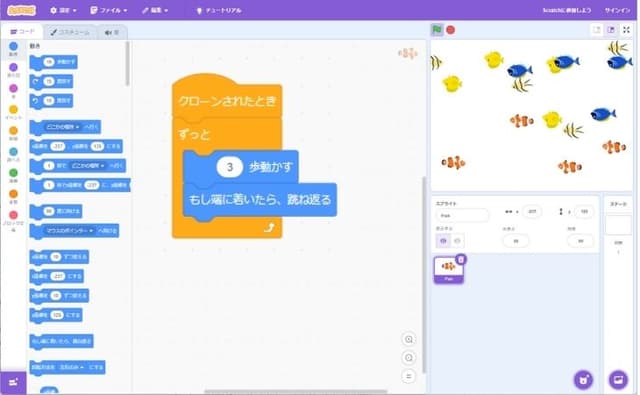640x395 pixels.
Task: Expand the 左右のみ rotation style dropdown
Action: 72,367
